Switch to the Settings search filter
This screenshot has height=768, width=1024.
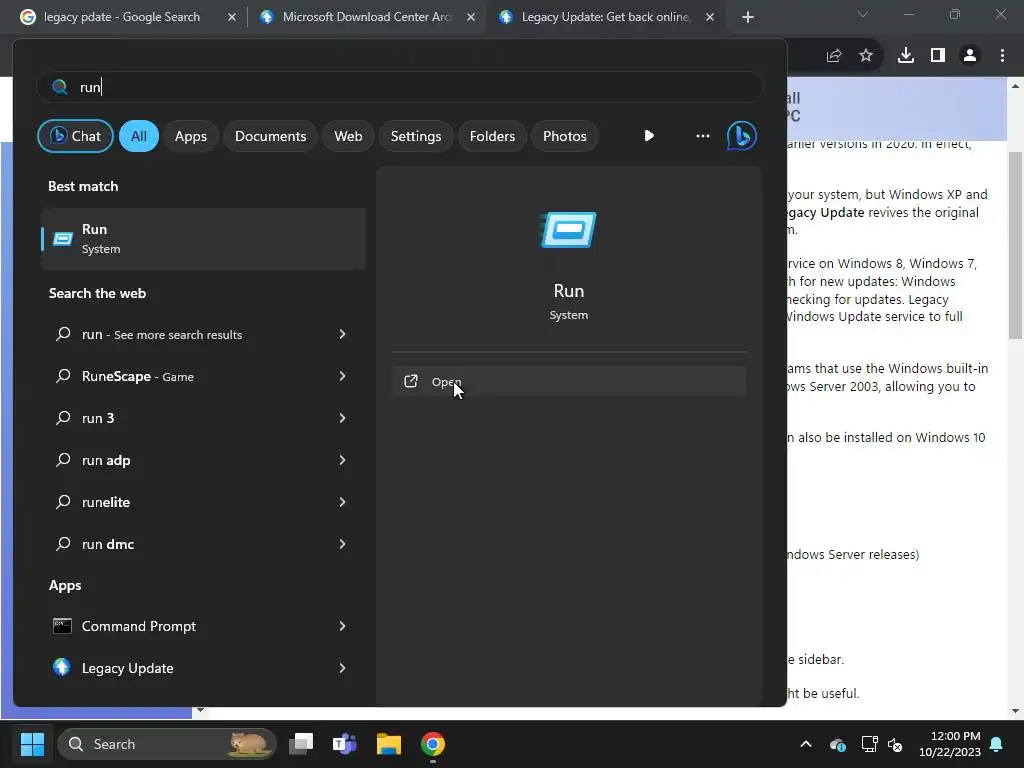point(416,136)
